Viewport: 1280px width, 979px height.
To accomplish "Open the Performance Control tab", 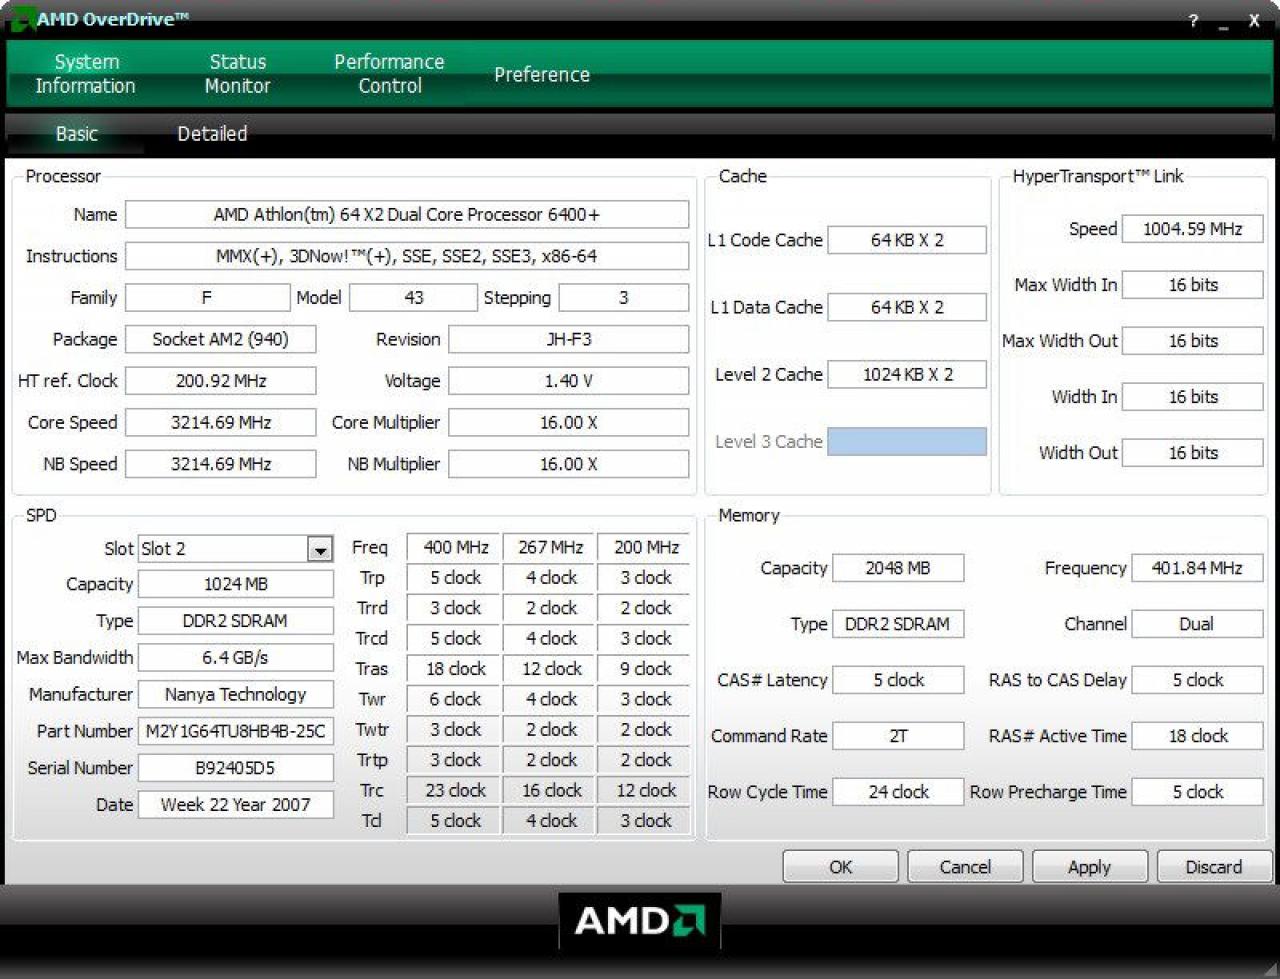I will coord(389,74).
